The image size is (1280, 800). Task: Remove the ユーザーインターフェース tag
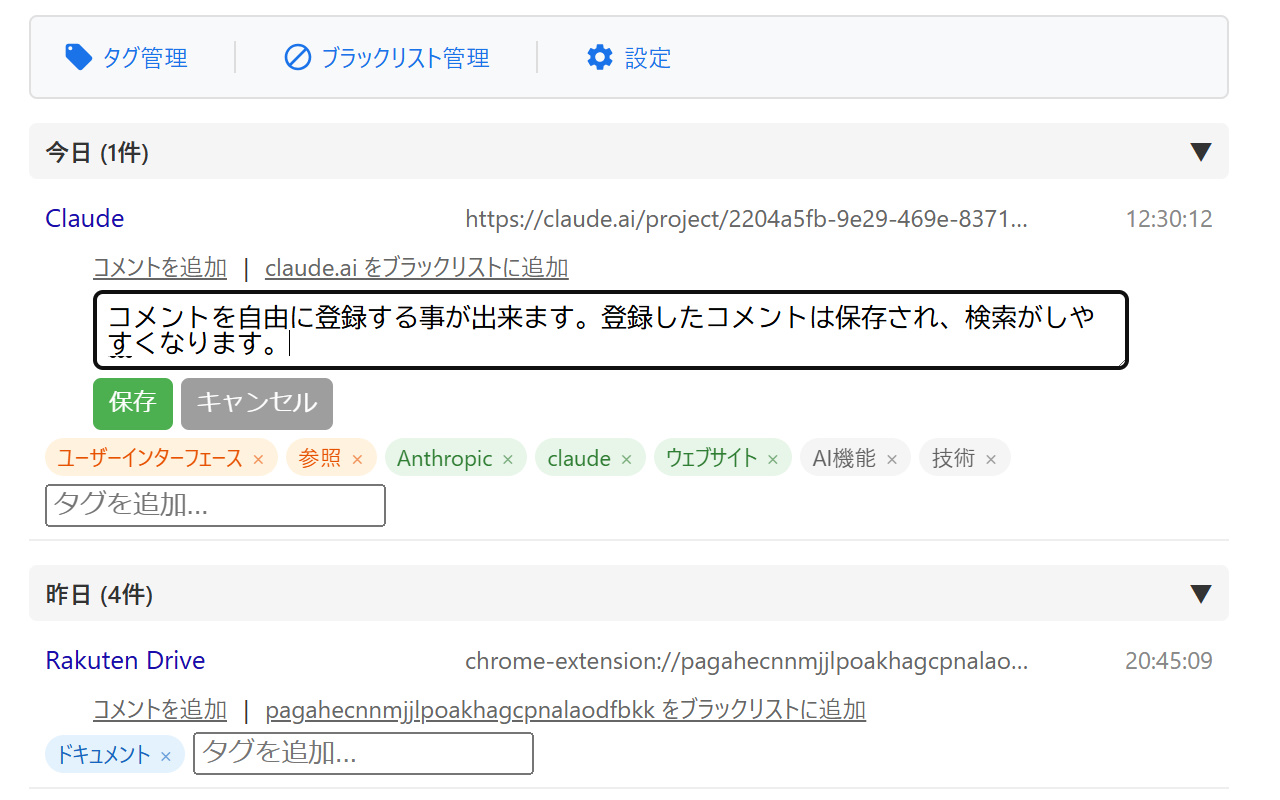(258, 459)
